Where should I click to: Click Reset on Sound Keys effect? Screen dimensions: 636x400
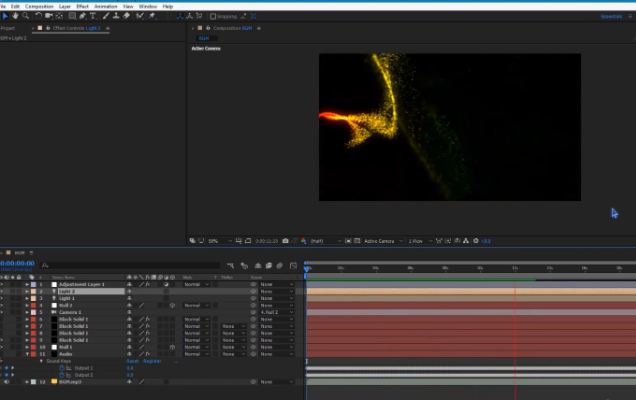pyautogui.click(x=132, y=361)
